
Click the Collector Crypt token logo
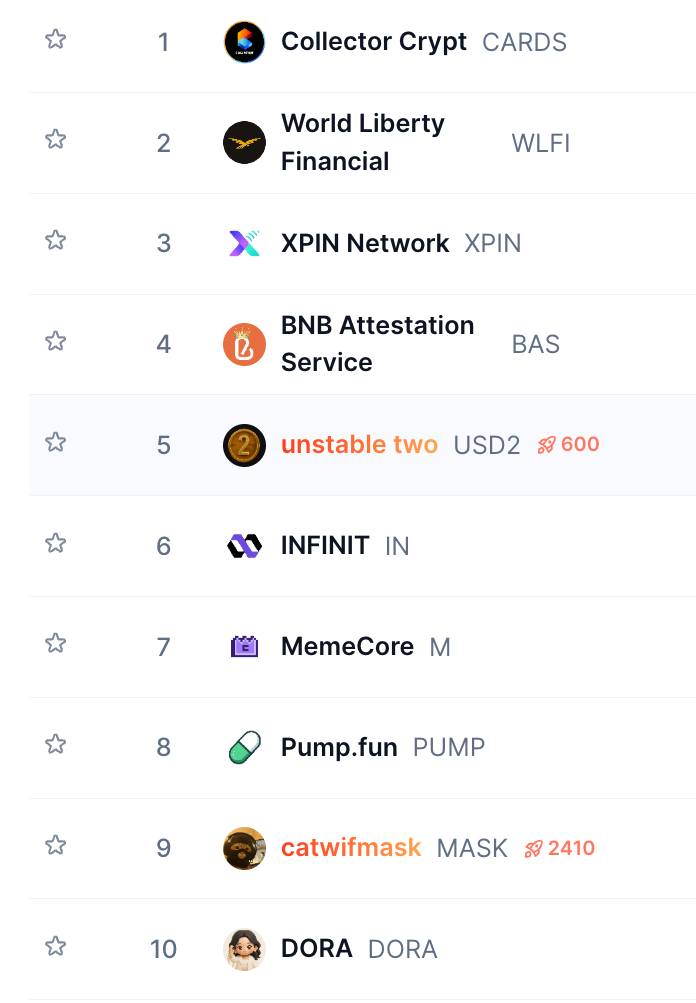244,42
